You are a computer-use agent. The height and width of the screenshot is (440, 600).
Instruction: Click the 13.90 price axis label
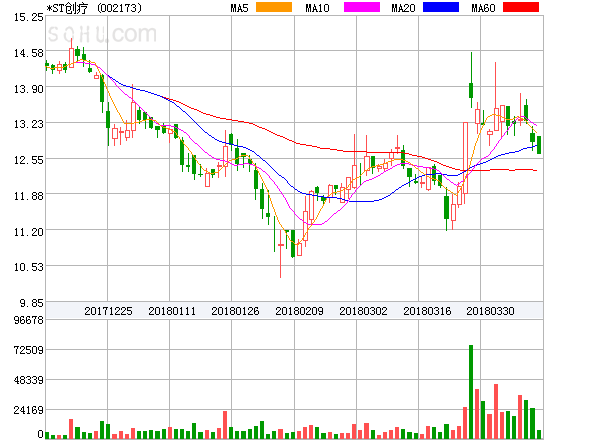coord(29,89)
